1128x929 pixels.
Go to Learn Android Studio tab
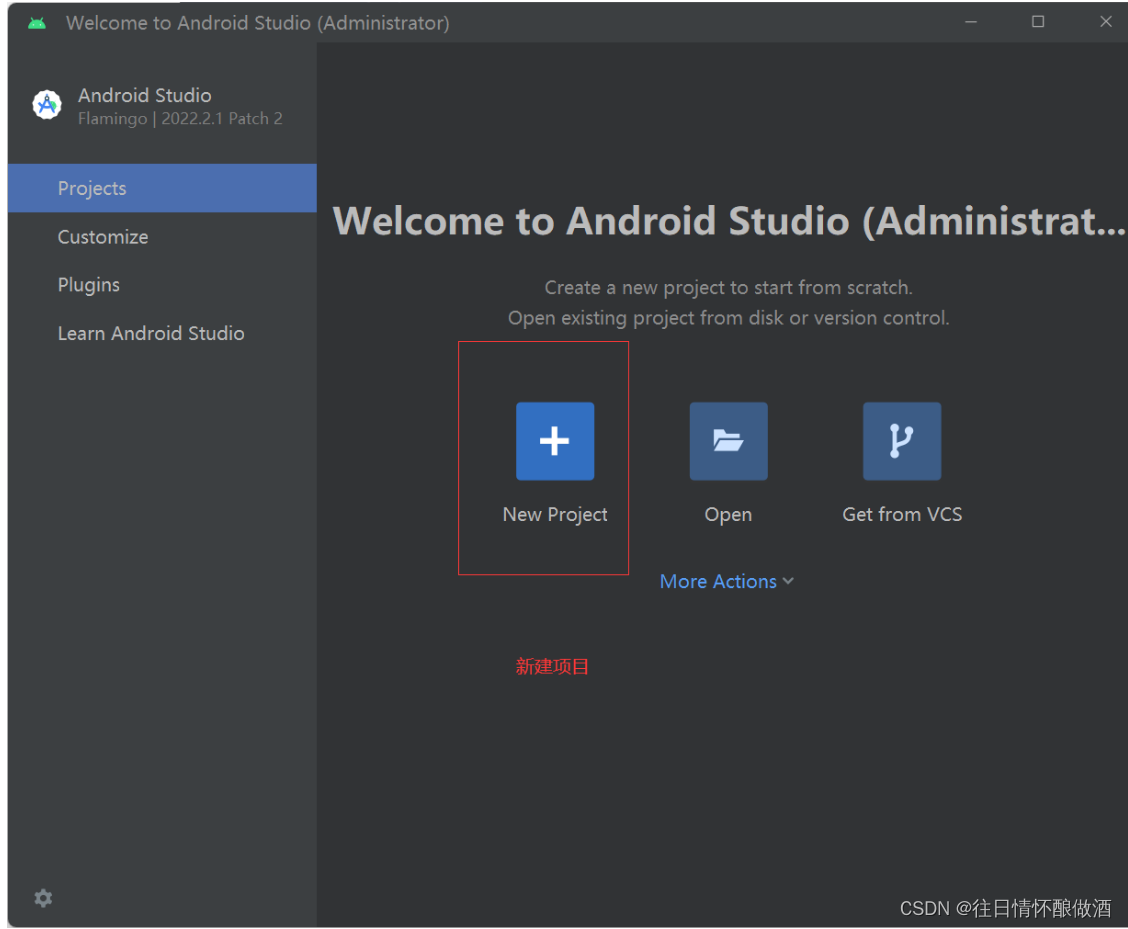tap(163, 333)
